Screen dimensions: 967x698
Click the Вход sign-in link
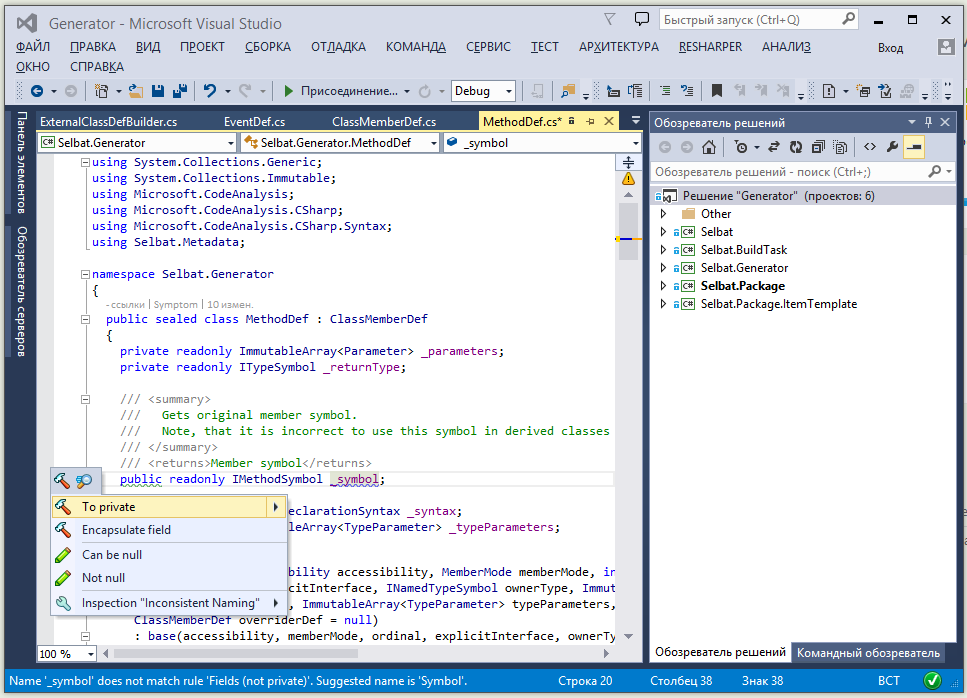(890, 48)
